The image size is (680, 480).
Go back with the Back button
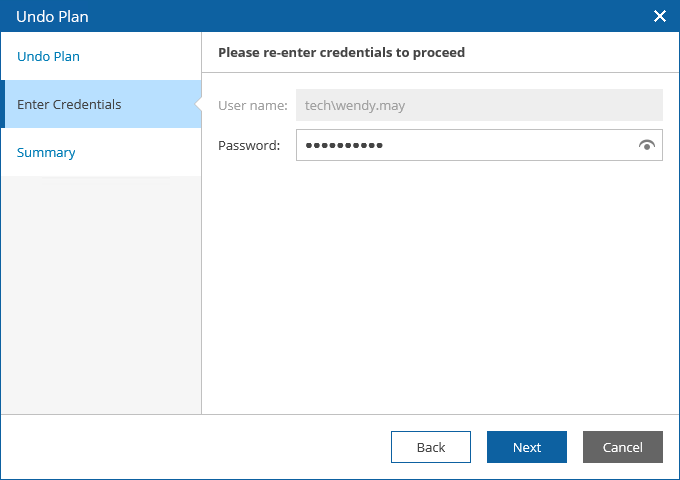click(x=431, y=447)
